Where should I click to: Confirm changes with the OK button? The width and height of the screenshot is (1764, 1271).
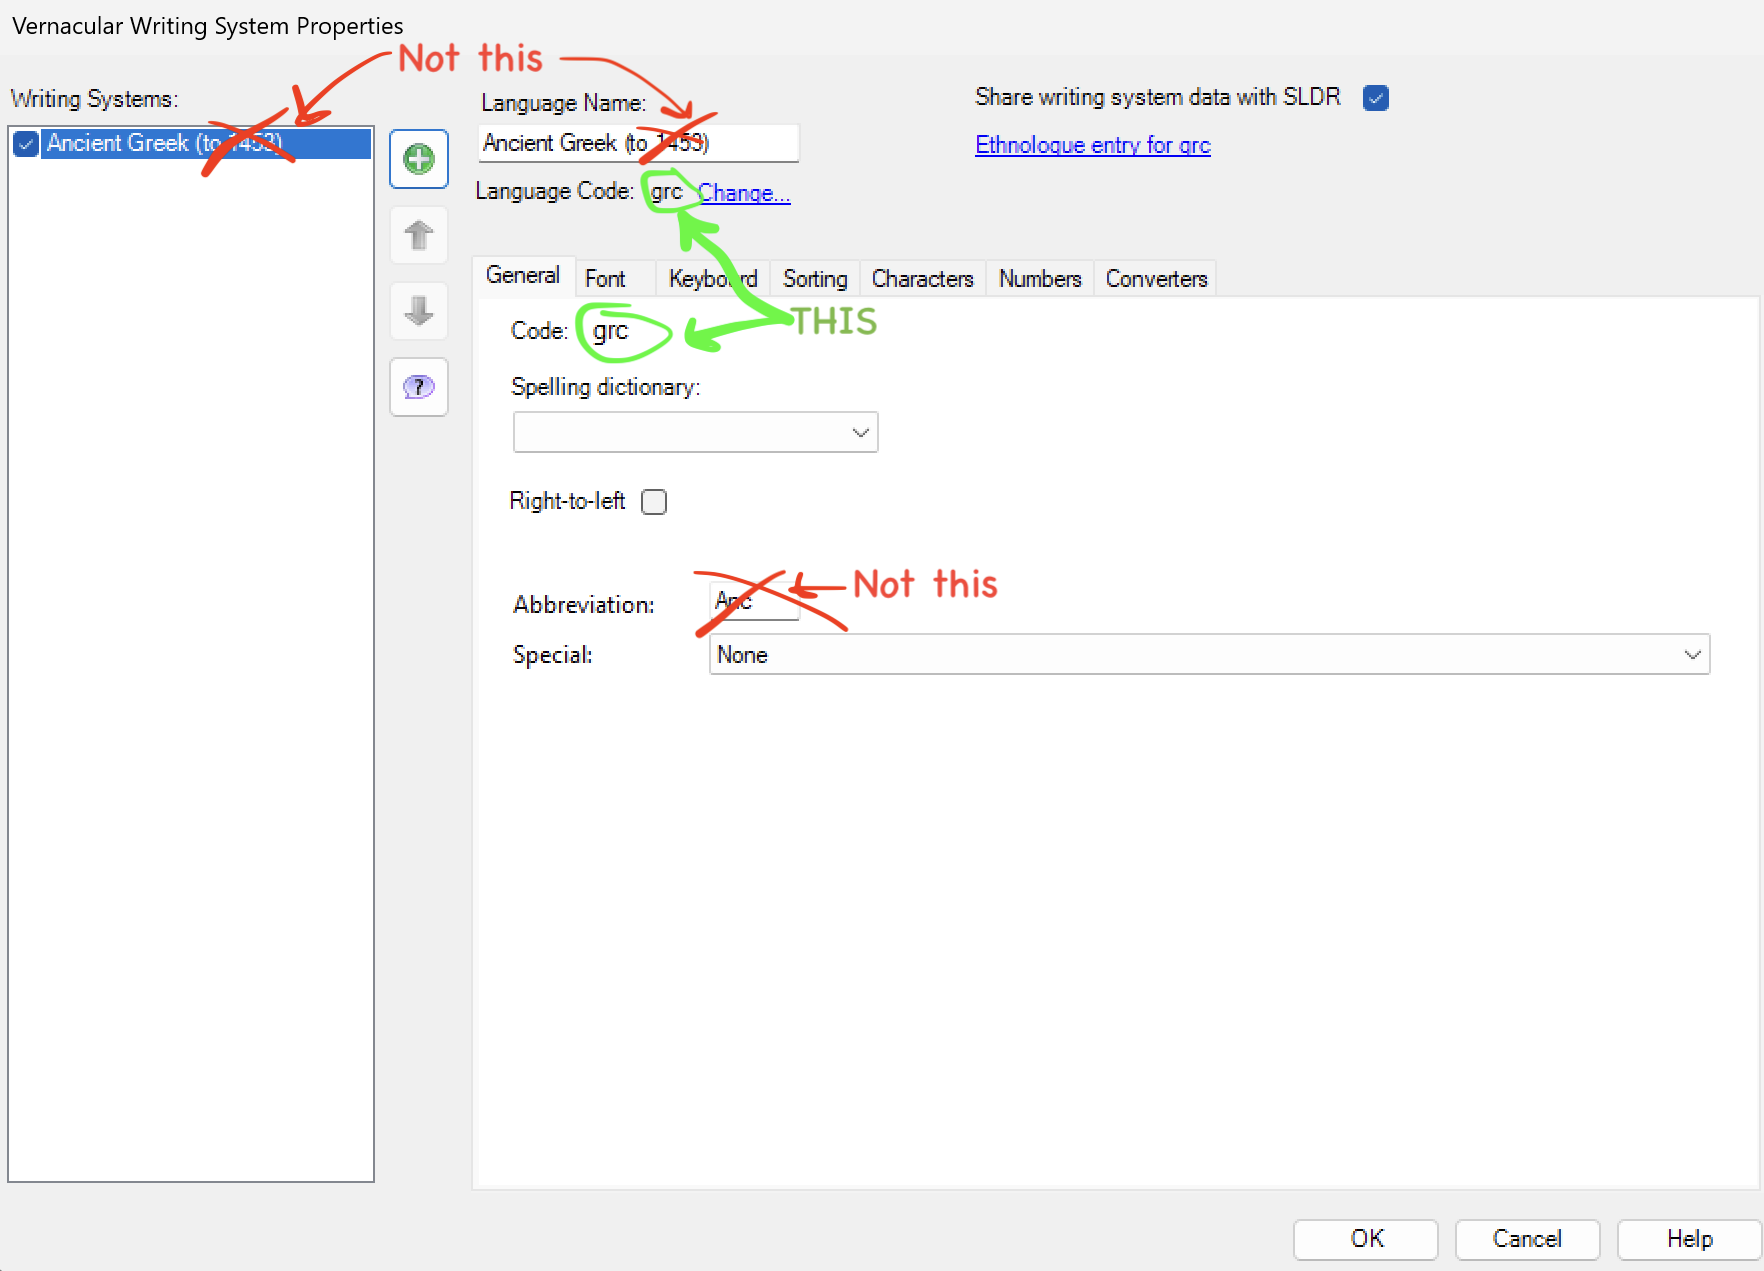click(x=1365, y=1239)
